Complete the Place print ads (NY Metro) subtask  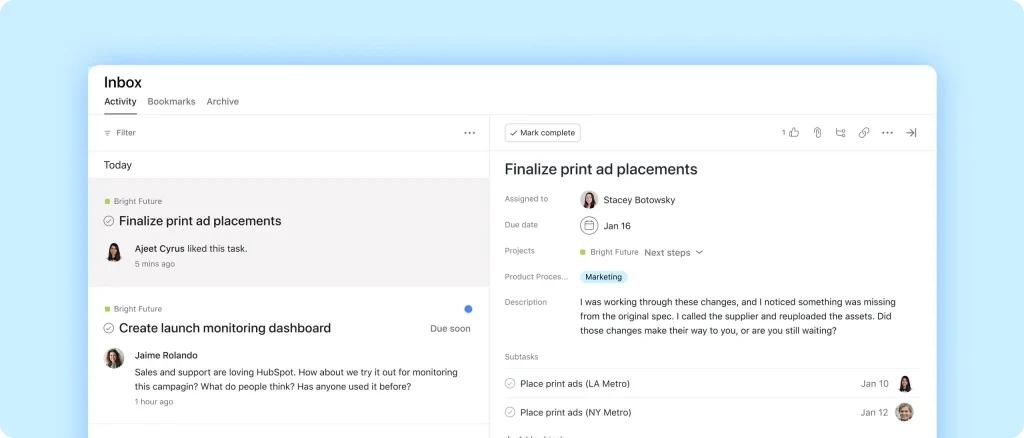510,412
